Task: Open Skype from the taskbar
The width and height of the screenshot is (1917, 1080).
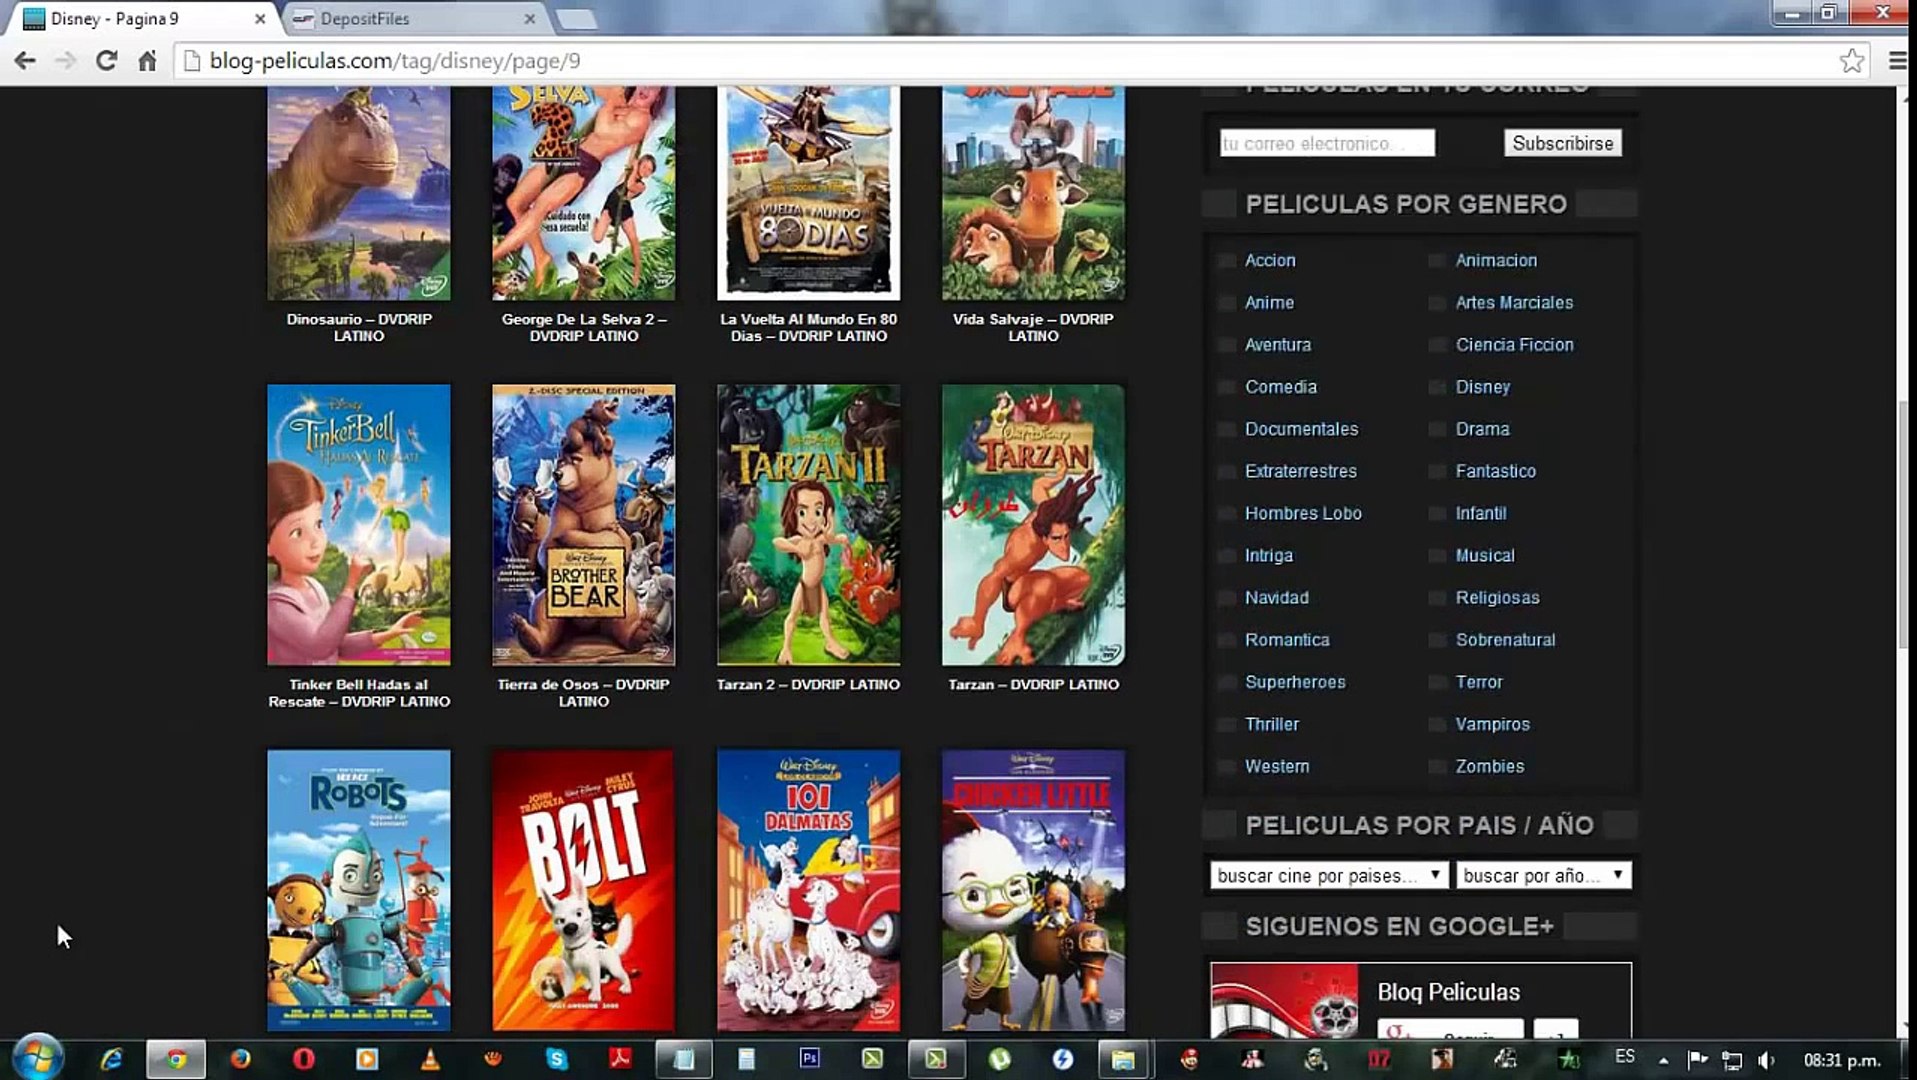Action: pyautogui.click(x=556, y=1059)
